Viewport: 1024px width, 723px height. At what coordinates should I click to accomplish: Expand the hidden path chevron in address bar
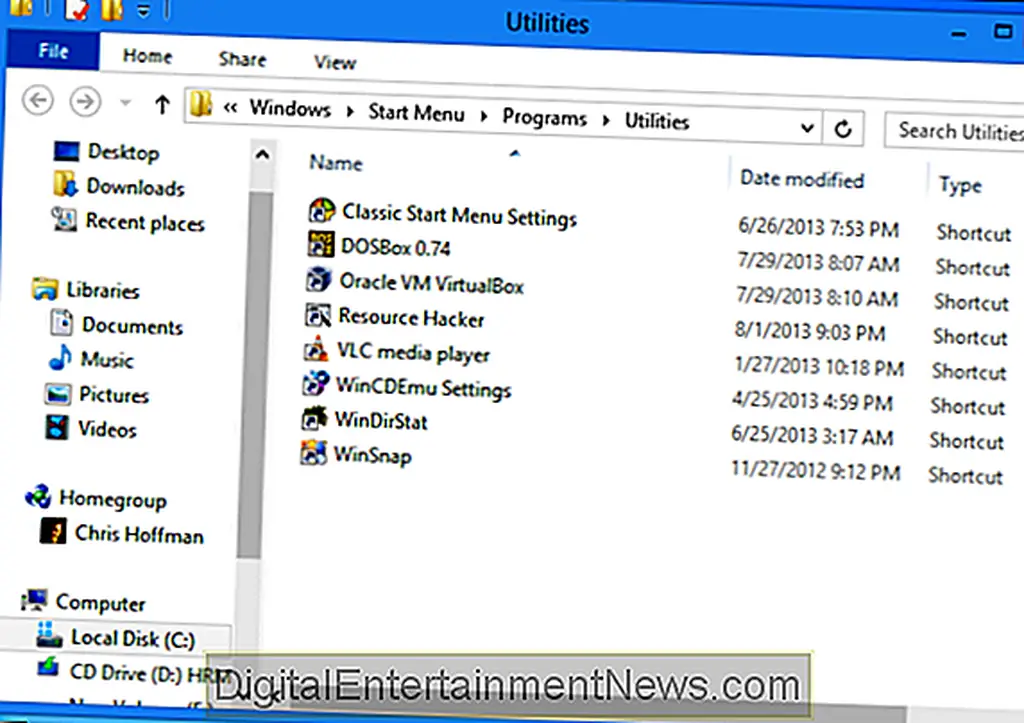tap(230, 109)
